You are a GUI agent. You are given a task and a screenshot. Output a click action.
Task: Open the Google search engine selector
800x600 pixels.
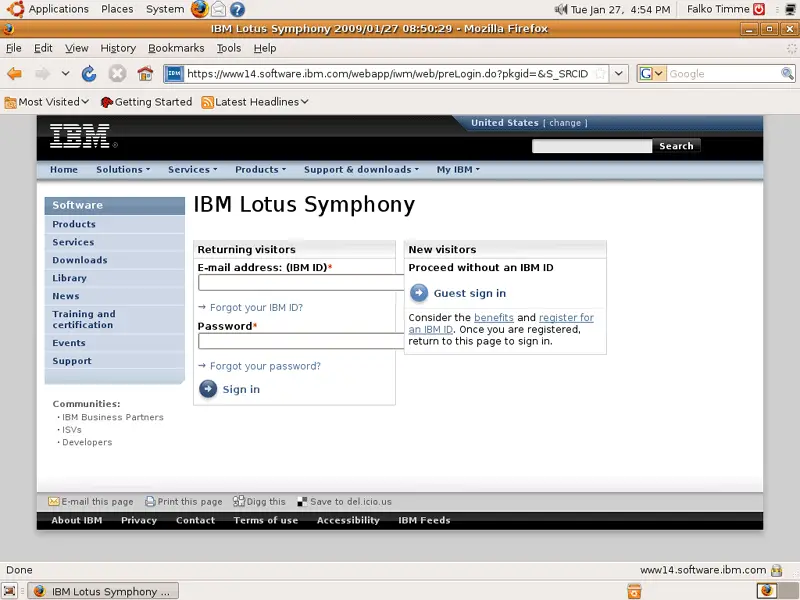pyautogui.click(x=651, y=73)
